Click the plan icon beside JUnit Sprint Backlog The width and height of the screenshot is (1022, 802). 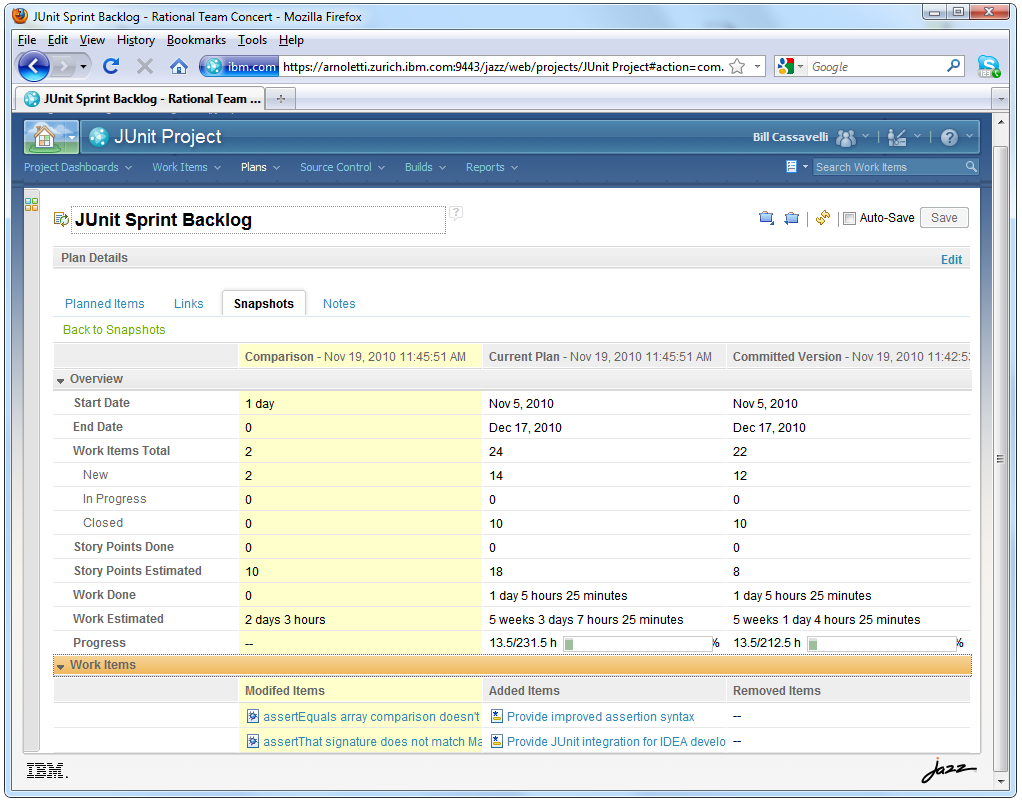(61, 219)
